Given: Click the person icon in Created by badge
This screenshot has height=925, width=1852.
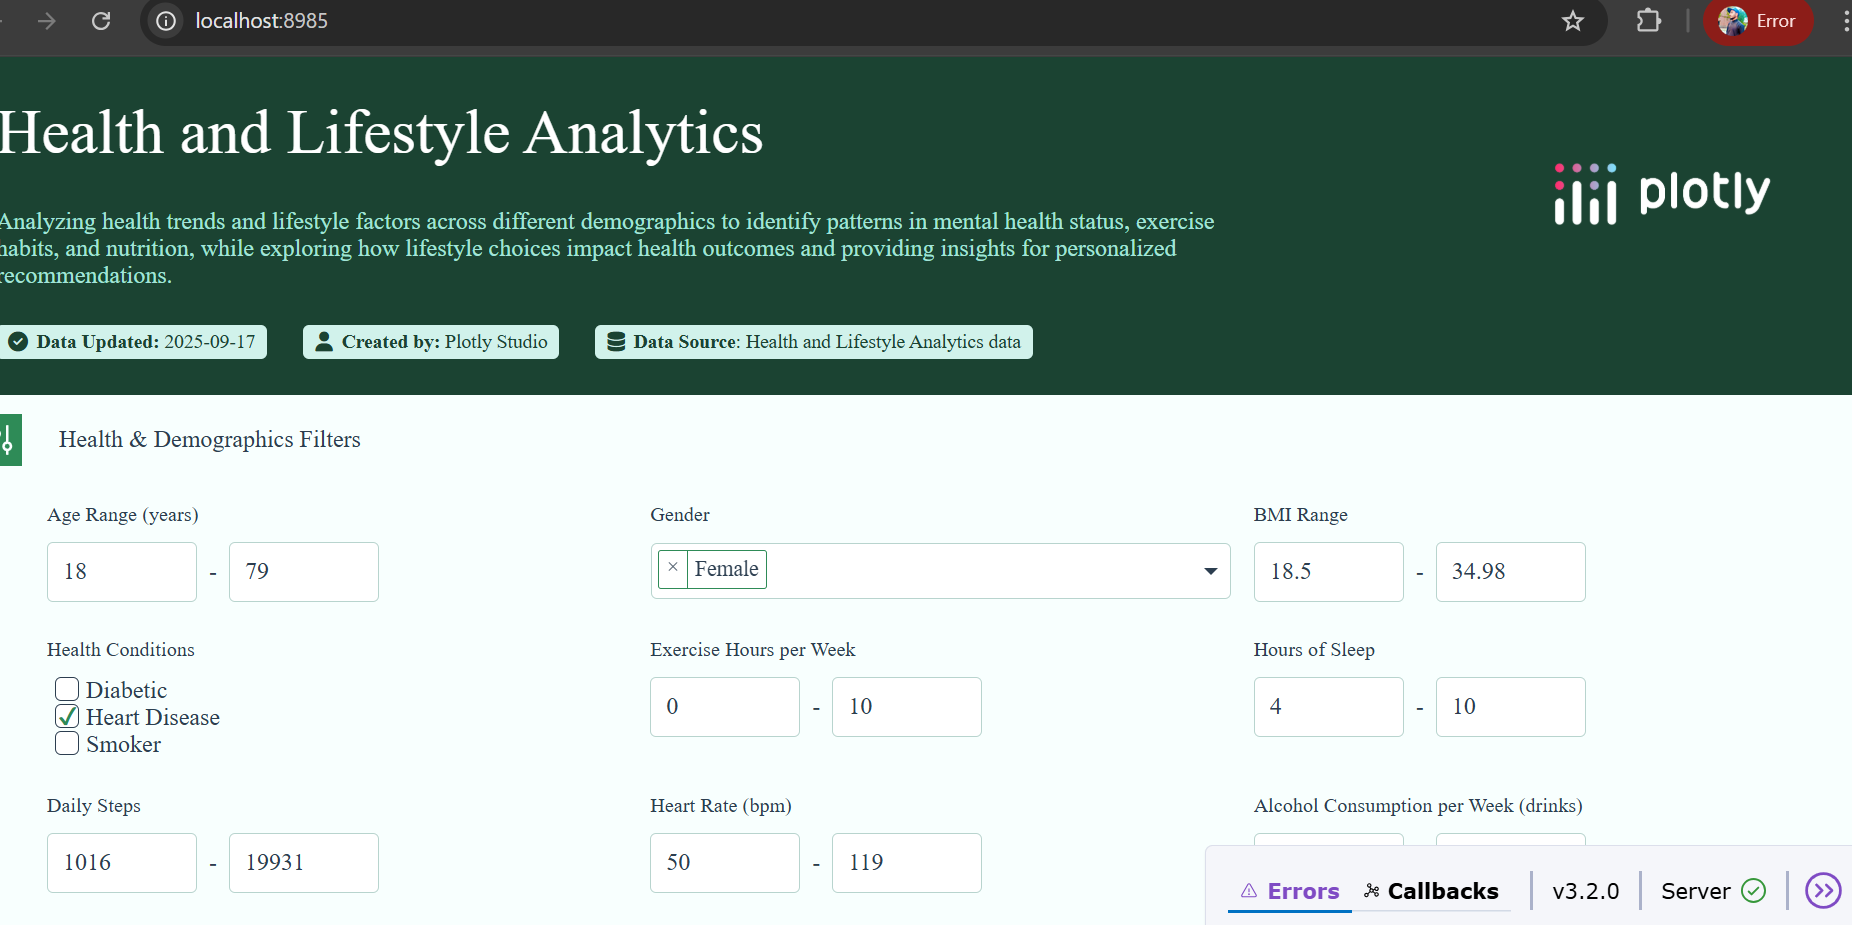Looking at the screenshot, I should [324, 342].
